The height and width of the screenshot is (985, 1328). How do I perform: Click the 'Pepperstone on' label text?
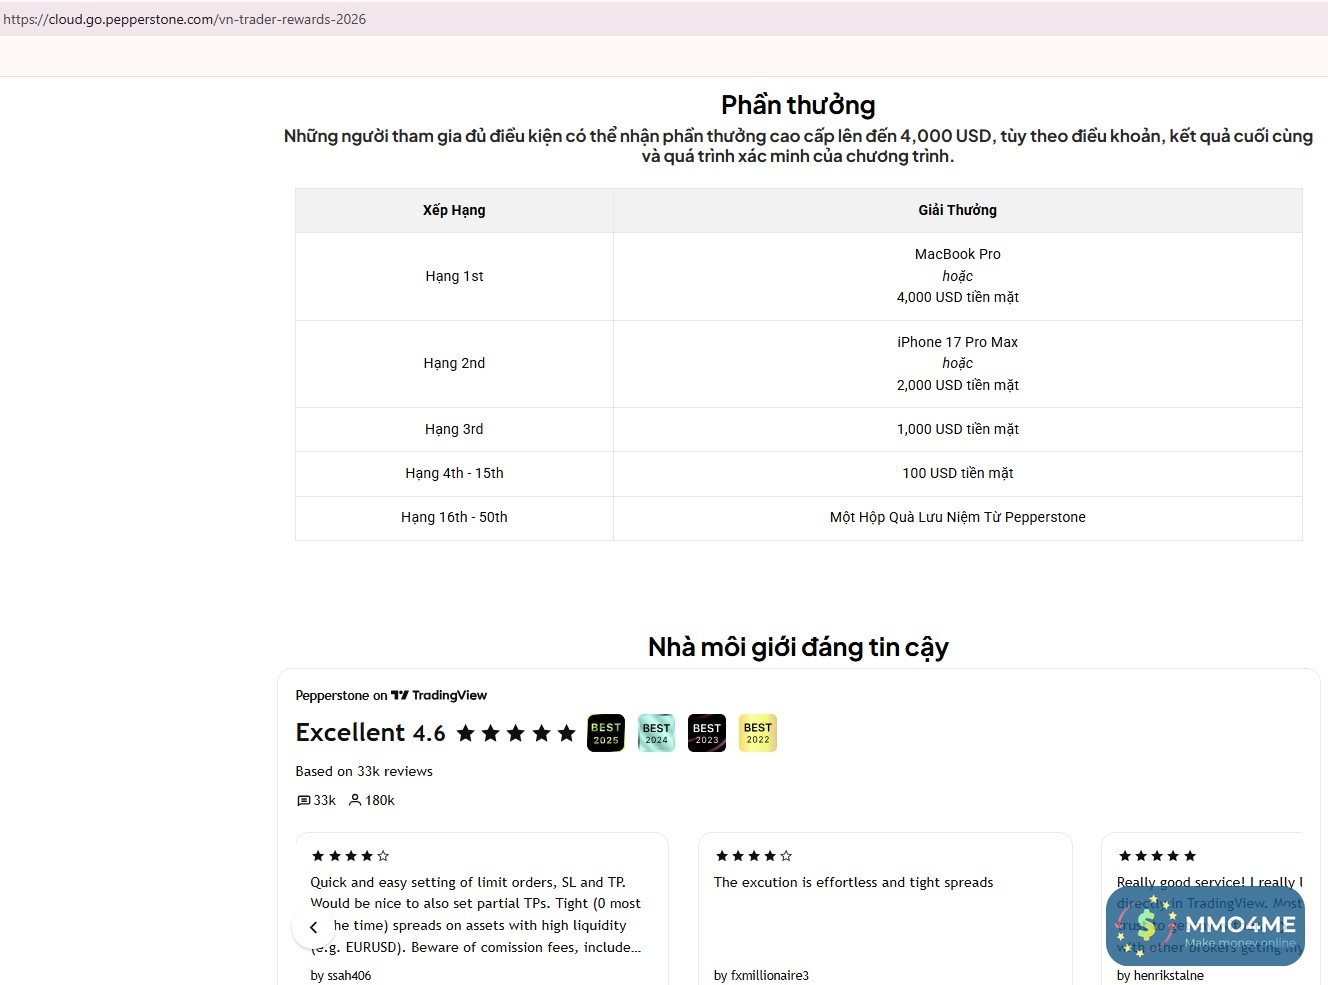(x=341, y=695)
